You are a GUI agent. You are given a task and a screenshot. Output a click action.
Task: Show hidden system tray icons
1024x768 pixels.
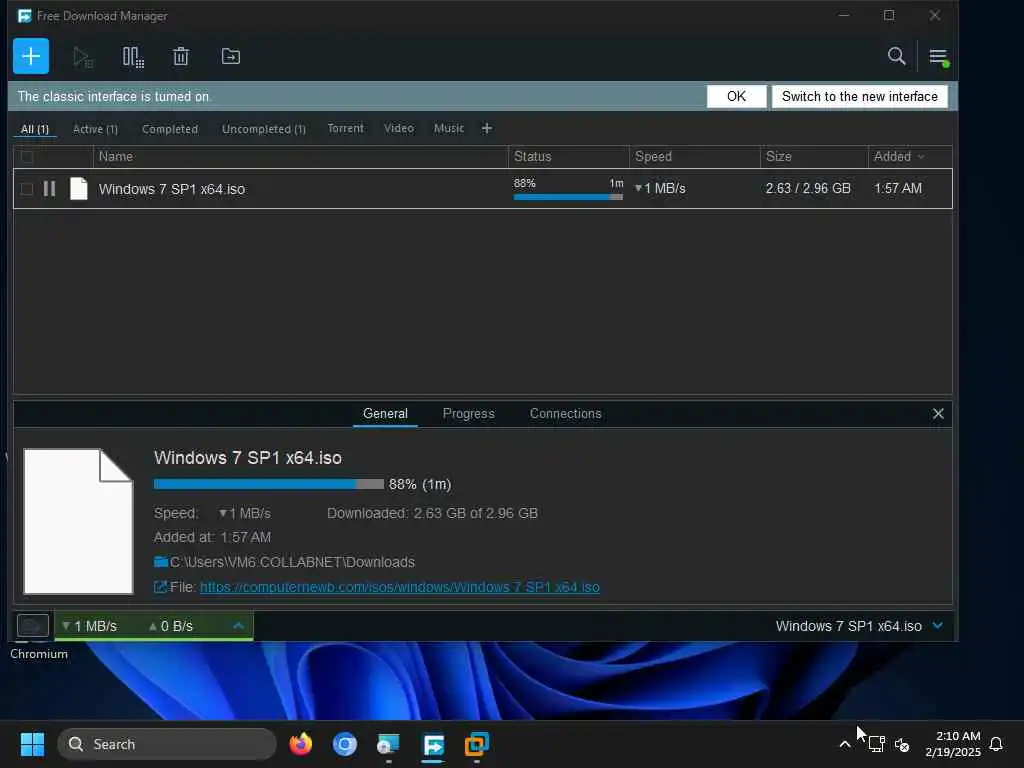click(844, 744)
